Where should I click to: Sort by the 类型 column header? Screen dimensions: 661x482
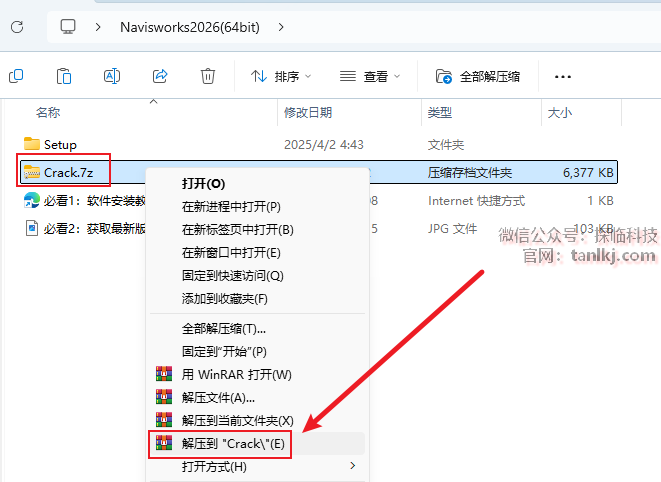pyautogui.click(x=440, y=113)
